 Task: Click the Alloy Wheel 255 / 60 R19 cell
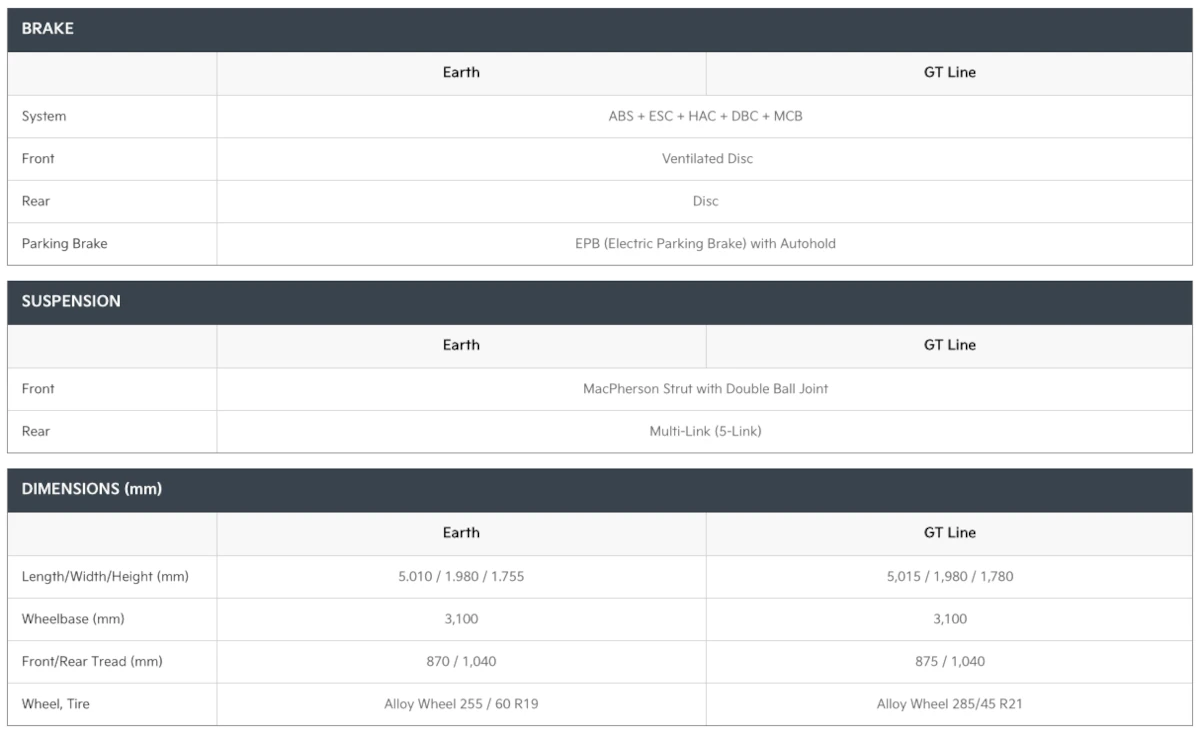click(461, 704)
